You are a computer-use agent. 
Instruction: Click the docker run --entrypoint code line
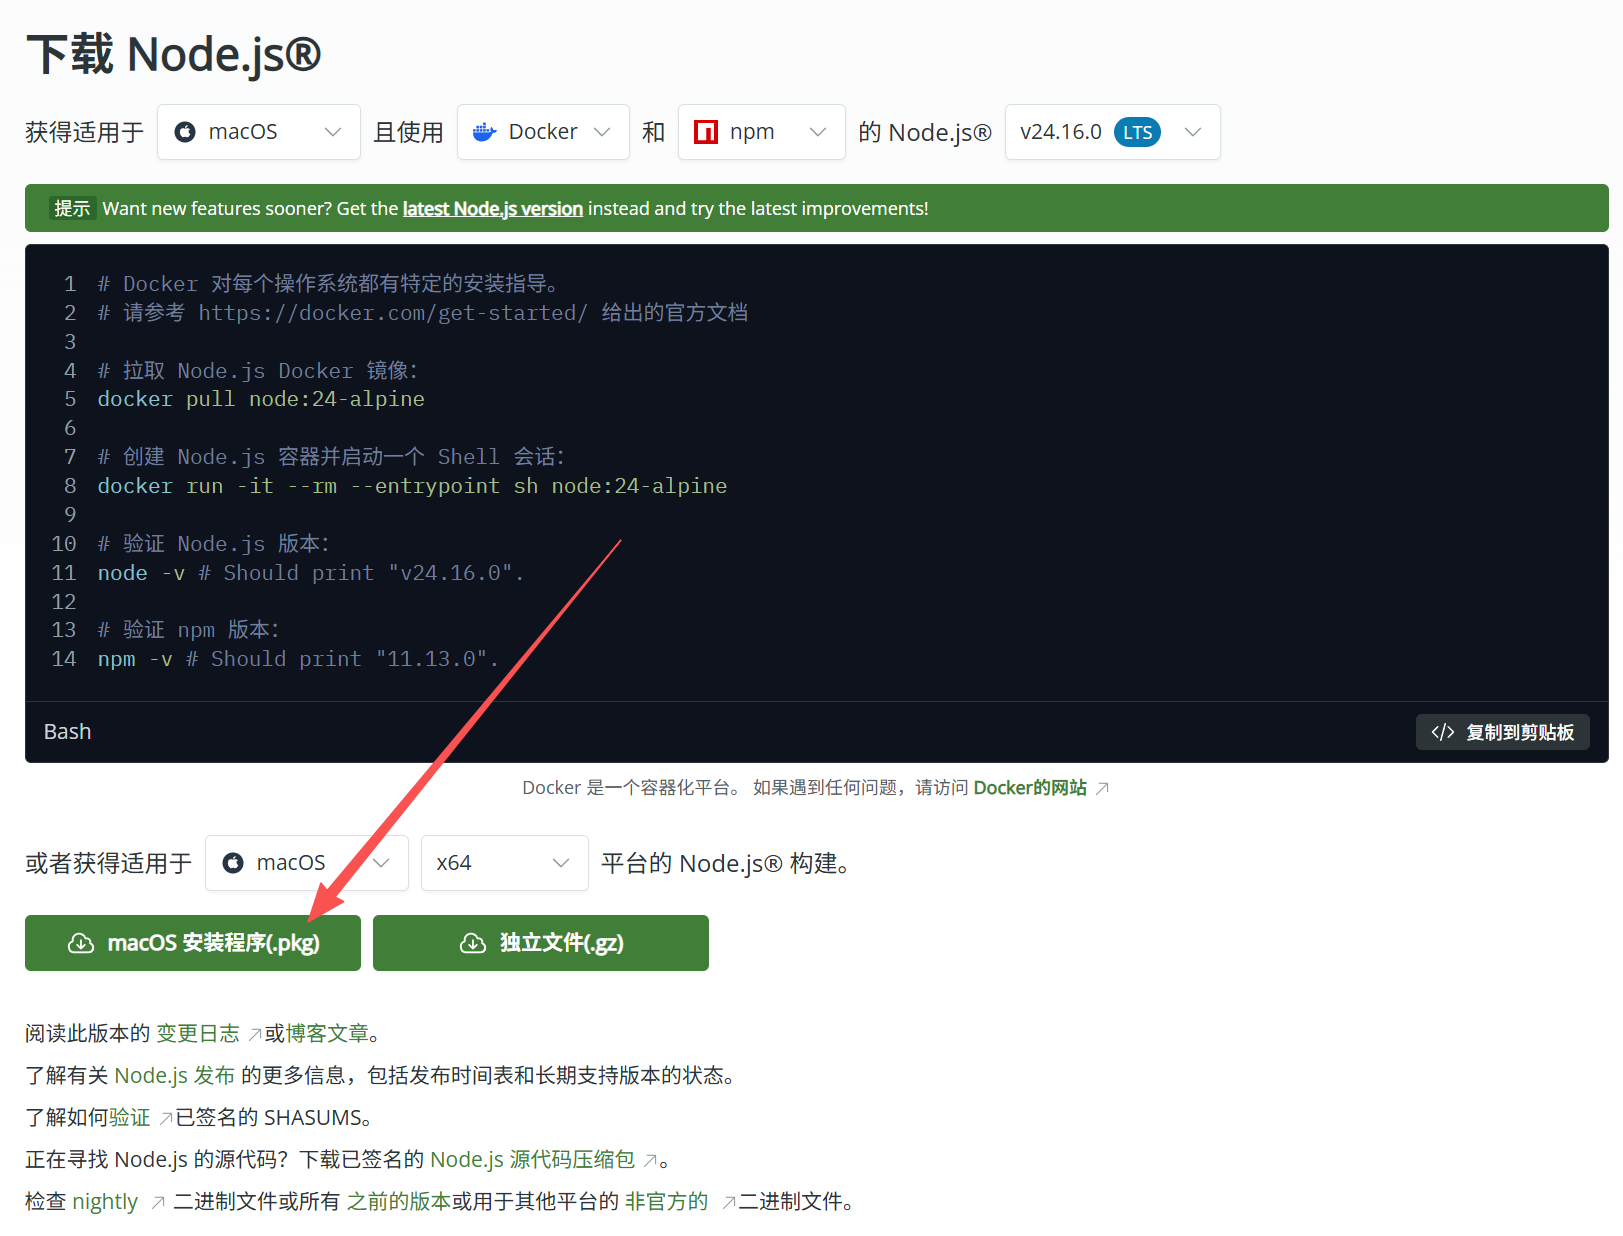point(412,486)
